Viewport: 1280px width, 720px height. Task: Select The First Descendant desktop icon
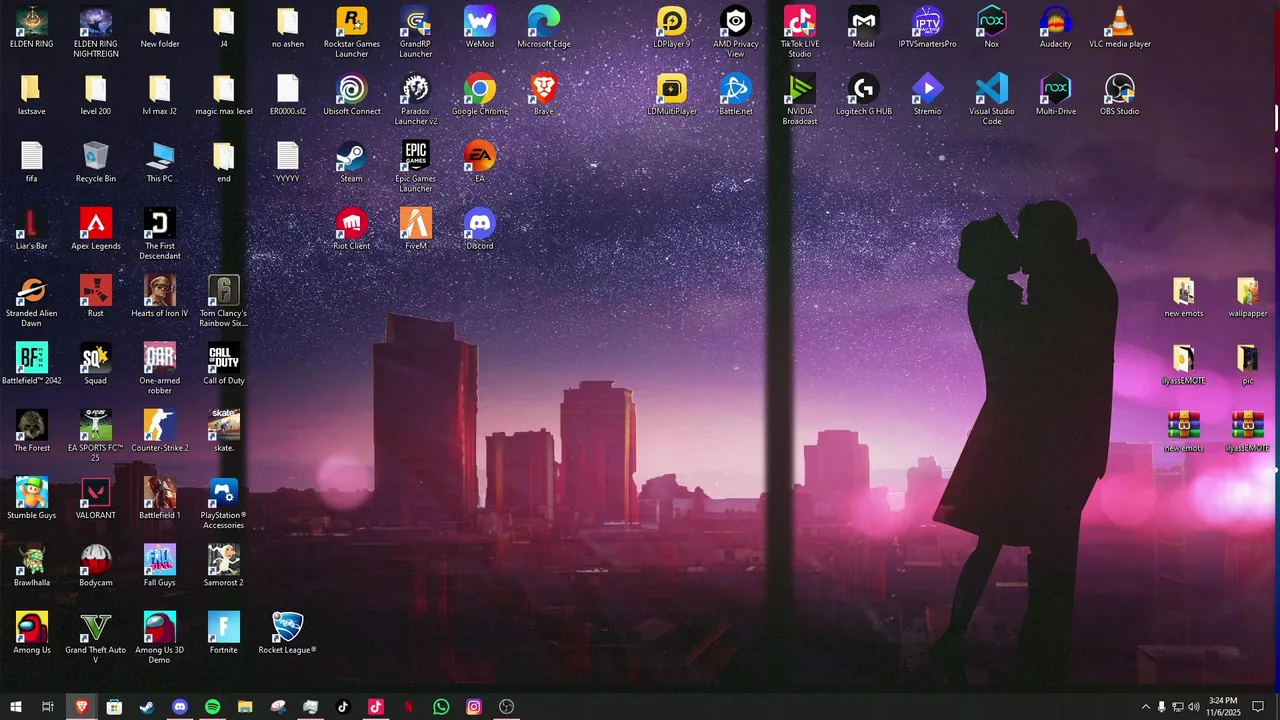tap(160, 233)
